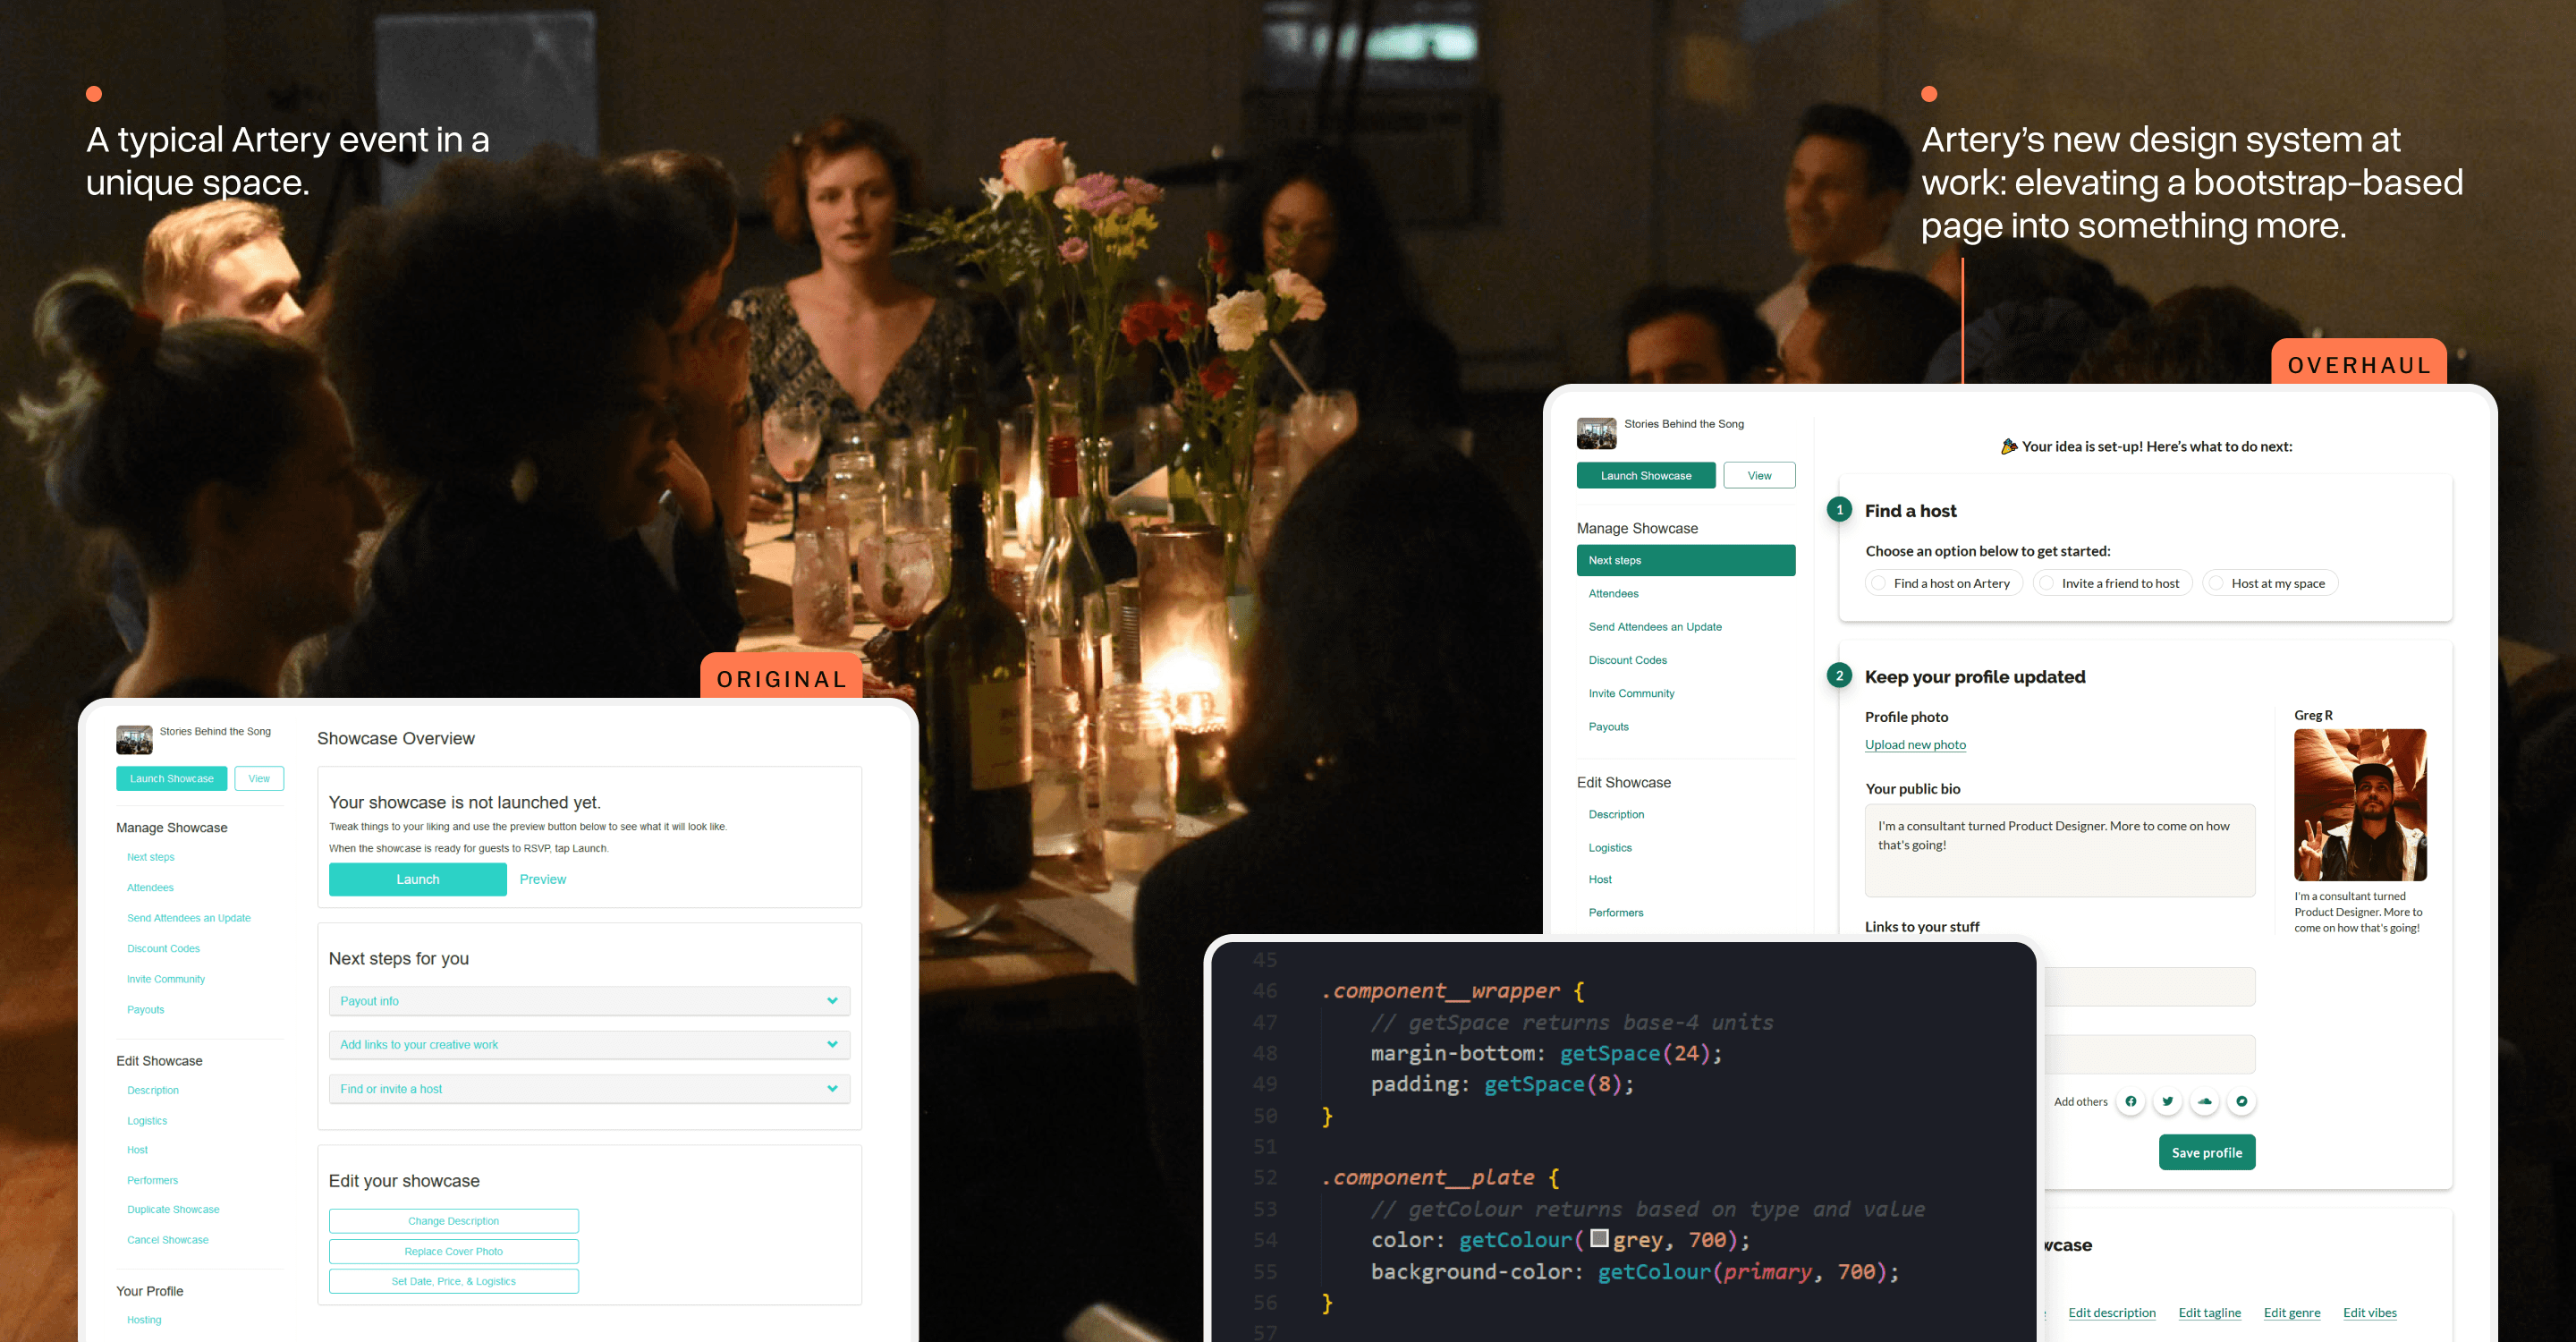
Task: Click the Stories Behind the Song cover thumbnail
Action: 1595,432
